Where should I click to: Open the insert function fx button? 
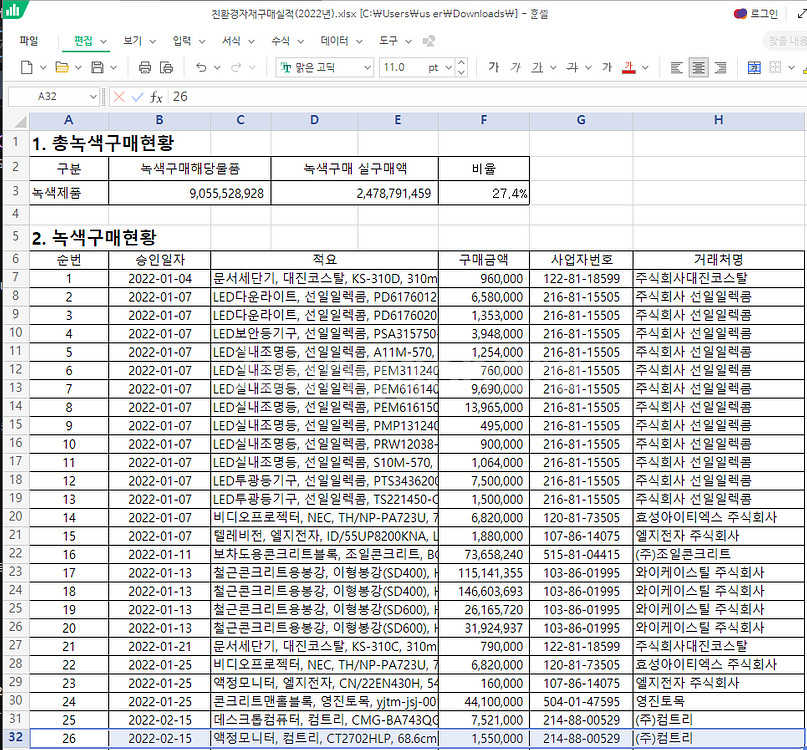(156, 97)
